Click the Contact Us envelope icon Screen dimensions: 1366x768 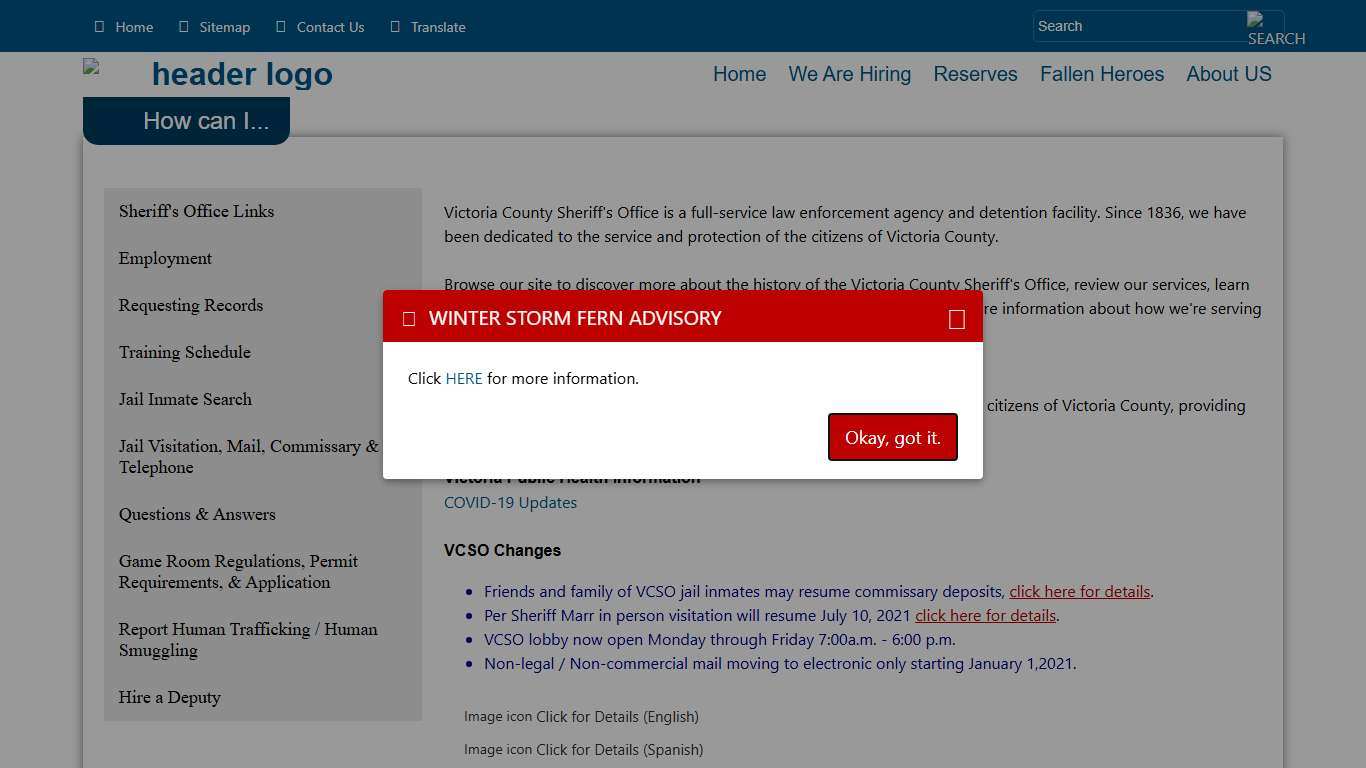pos(281,27)
